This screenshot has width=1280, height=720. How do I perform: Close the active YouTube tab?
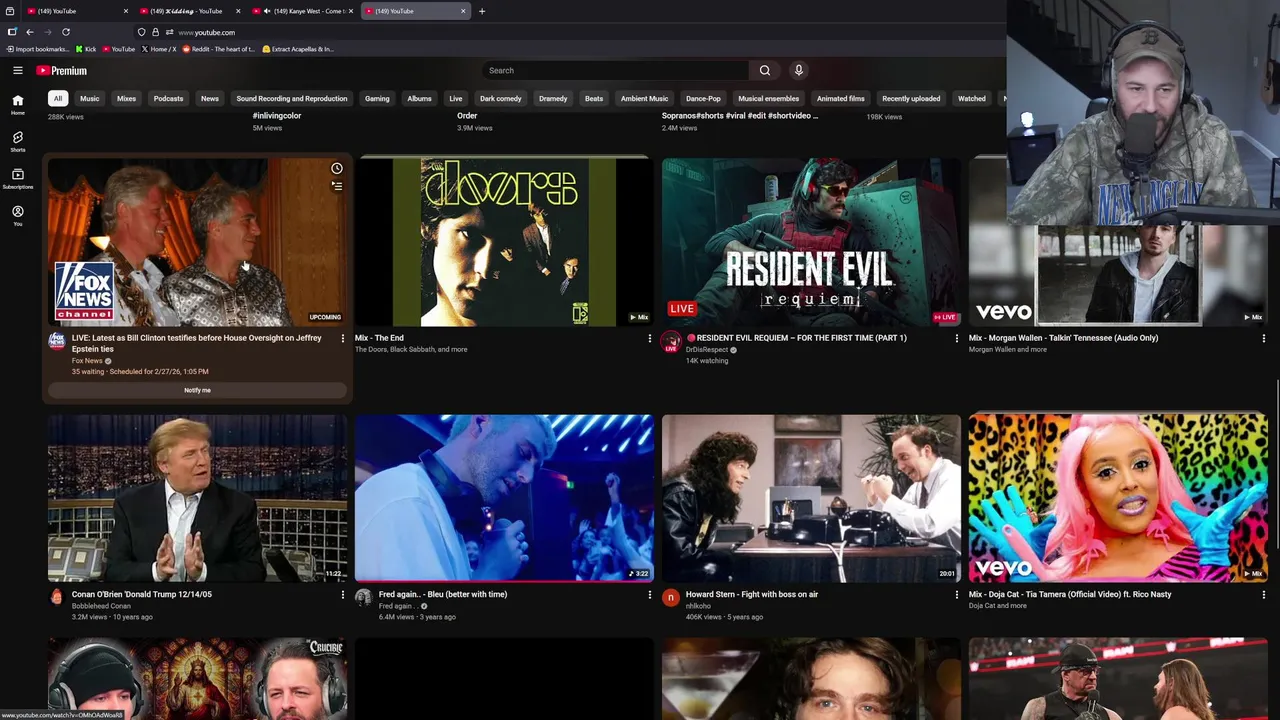[463, 11]
